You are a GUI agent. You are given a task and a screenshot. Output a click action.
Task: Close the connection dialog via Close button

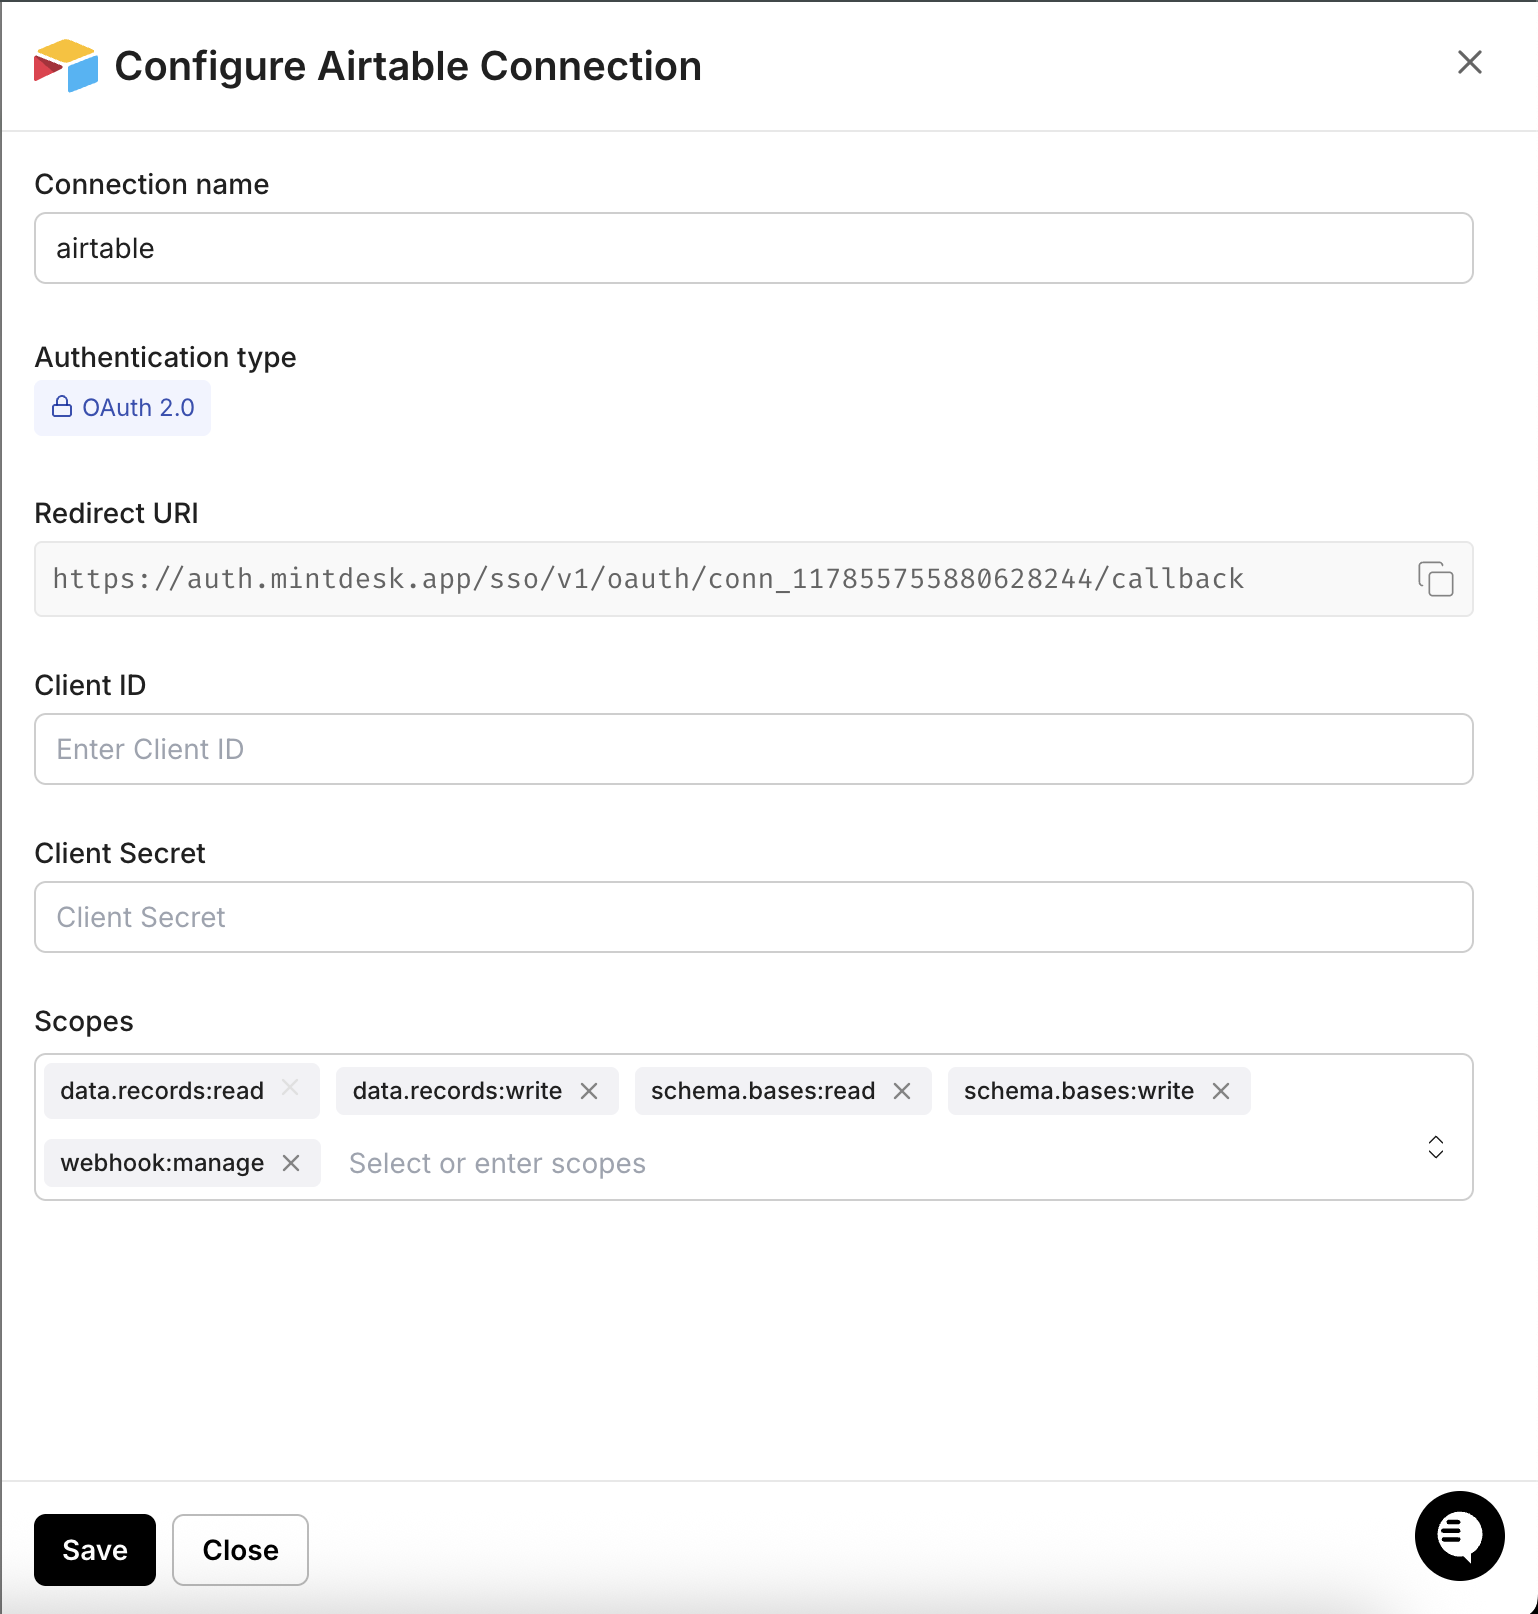coord(240,1550)
